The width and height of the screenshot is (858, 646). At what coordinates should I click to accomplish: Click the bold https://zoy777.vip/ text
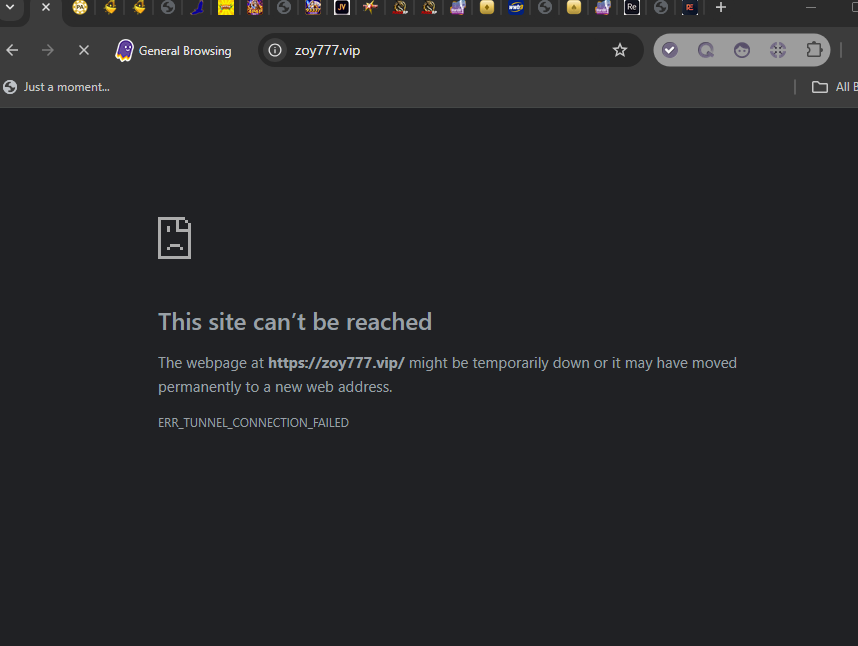(x=336, y=363)
